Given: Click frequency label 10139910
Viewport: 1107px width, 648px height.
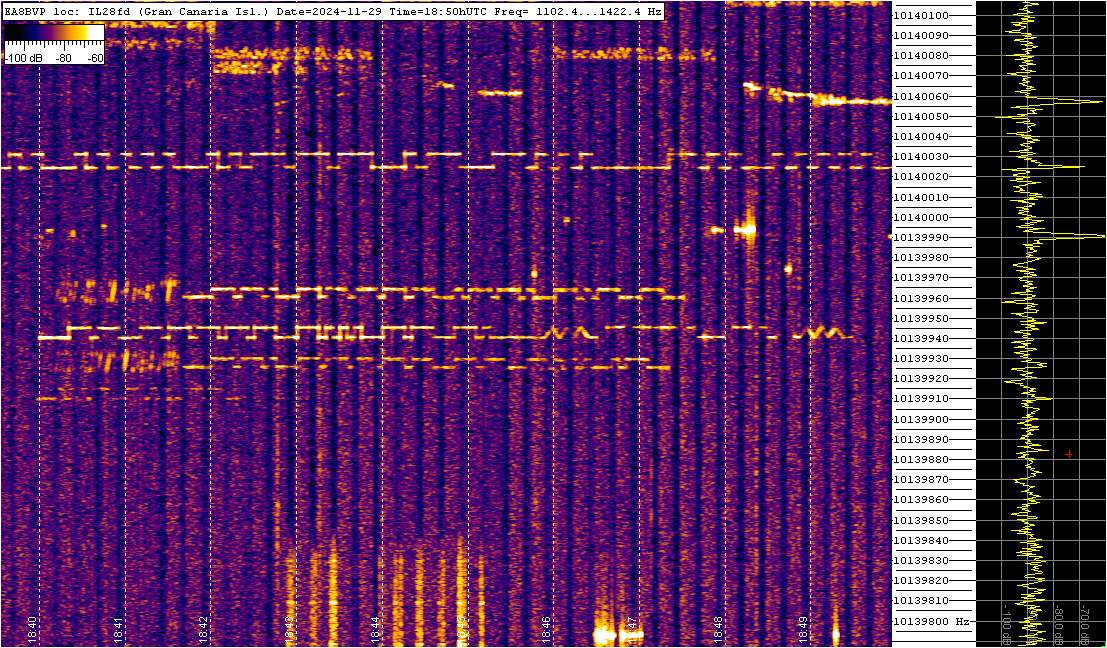Looking at the screenshot, I should (x=921, y=399).
